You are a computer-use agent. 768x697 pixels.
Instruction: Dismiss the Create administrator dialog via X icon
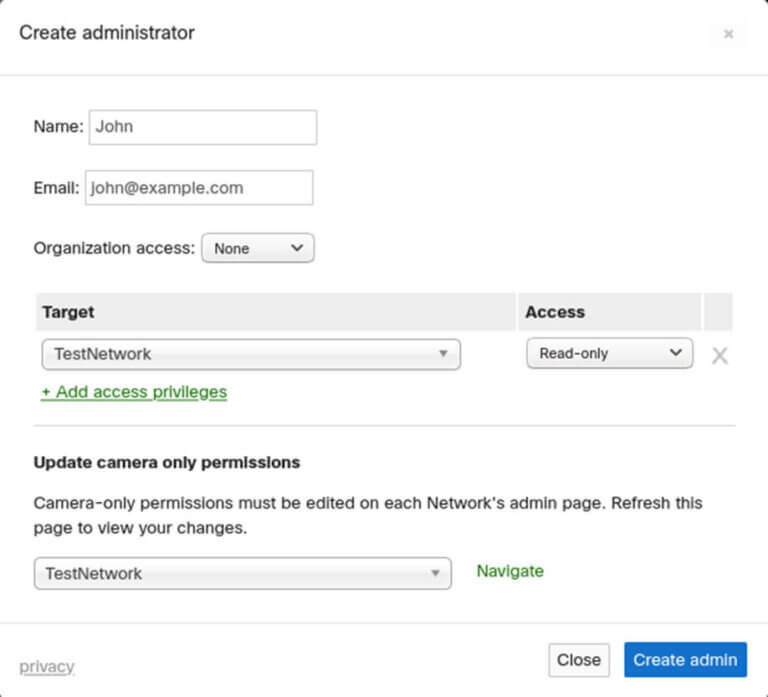pyautogui.click(x=728, y=34)
